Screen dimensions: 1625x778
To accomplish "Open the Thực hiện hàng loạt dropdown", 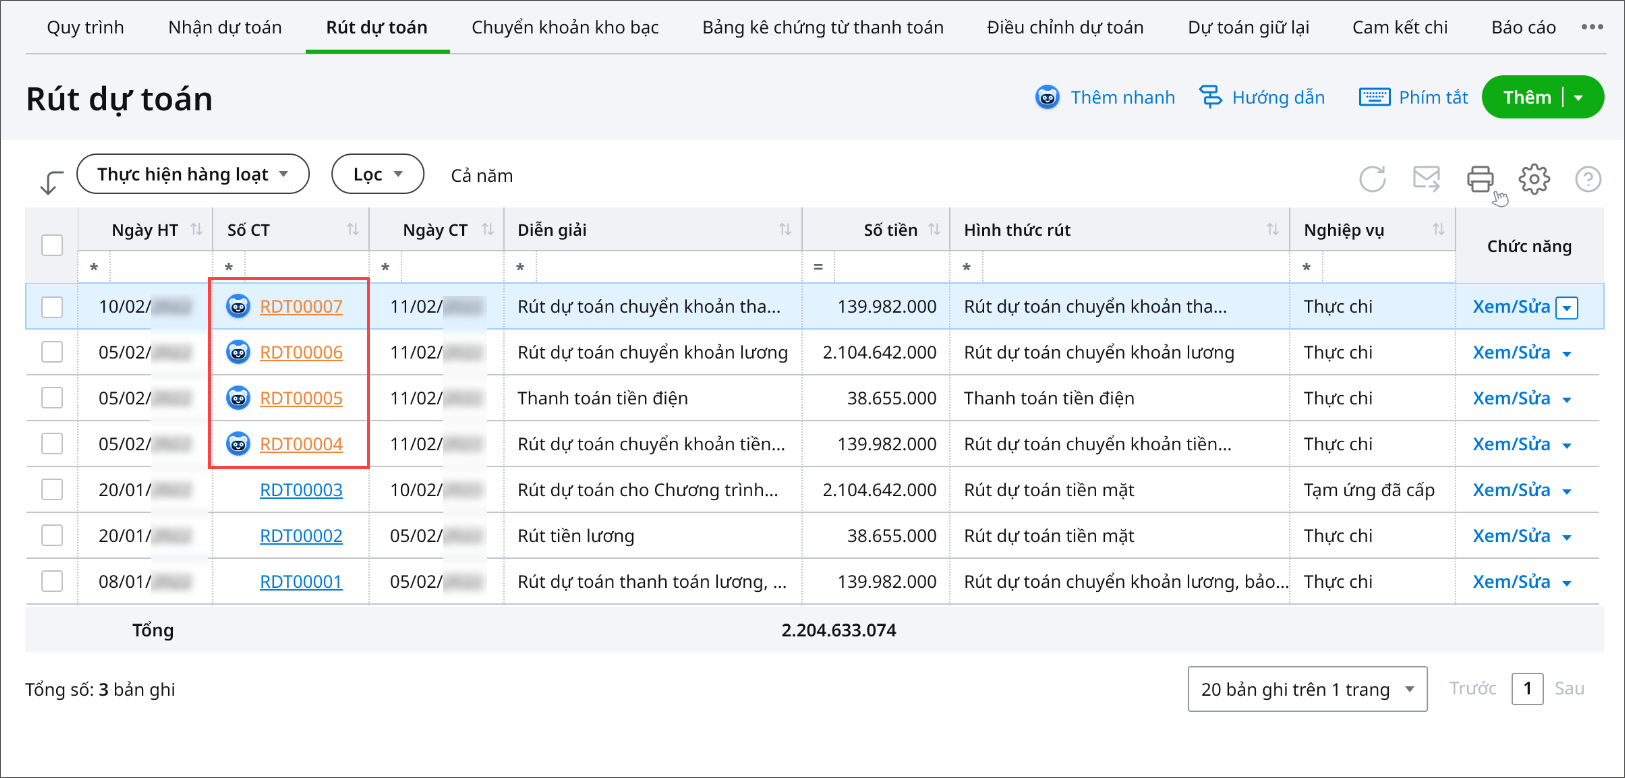I will tap(193, 174).
